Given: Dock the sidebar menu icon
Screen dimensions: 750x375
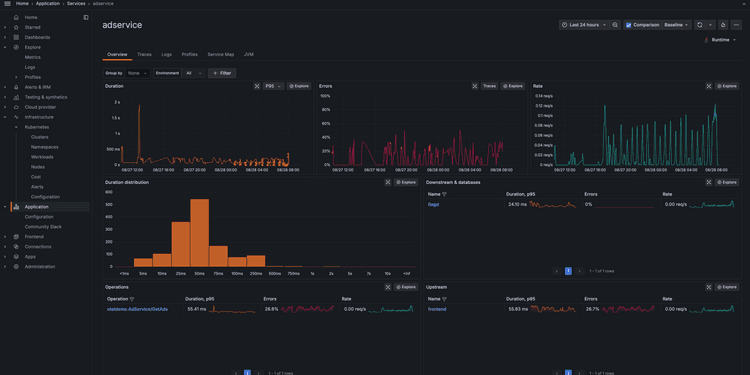Looking at the screenshot, I should [86, 17].
